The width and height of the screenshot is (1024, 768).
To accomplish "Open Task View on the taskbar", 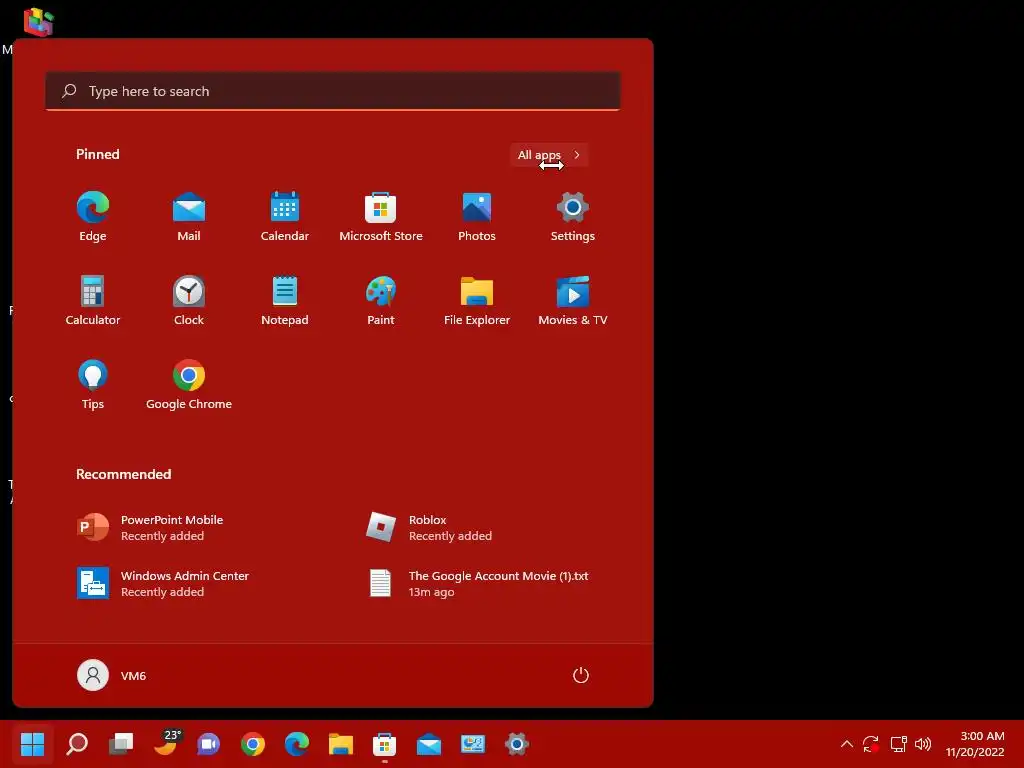I will (x=121, y=744).
